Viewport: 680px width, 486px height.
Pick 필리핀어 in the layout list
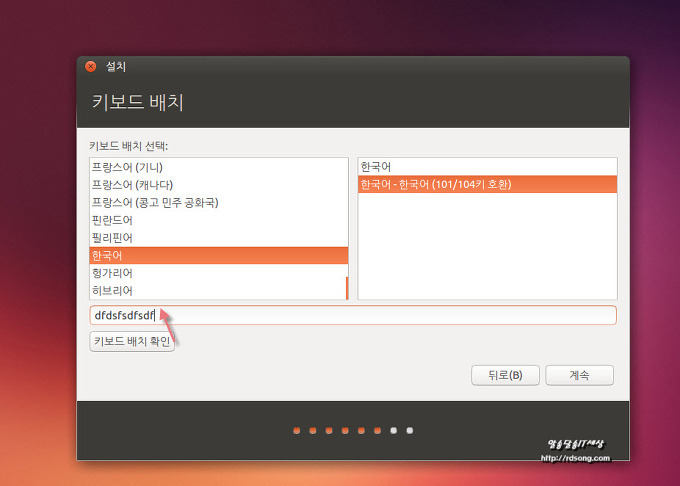pos(111,238)
